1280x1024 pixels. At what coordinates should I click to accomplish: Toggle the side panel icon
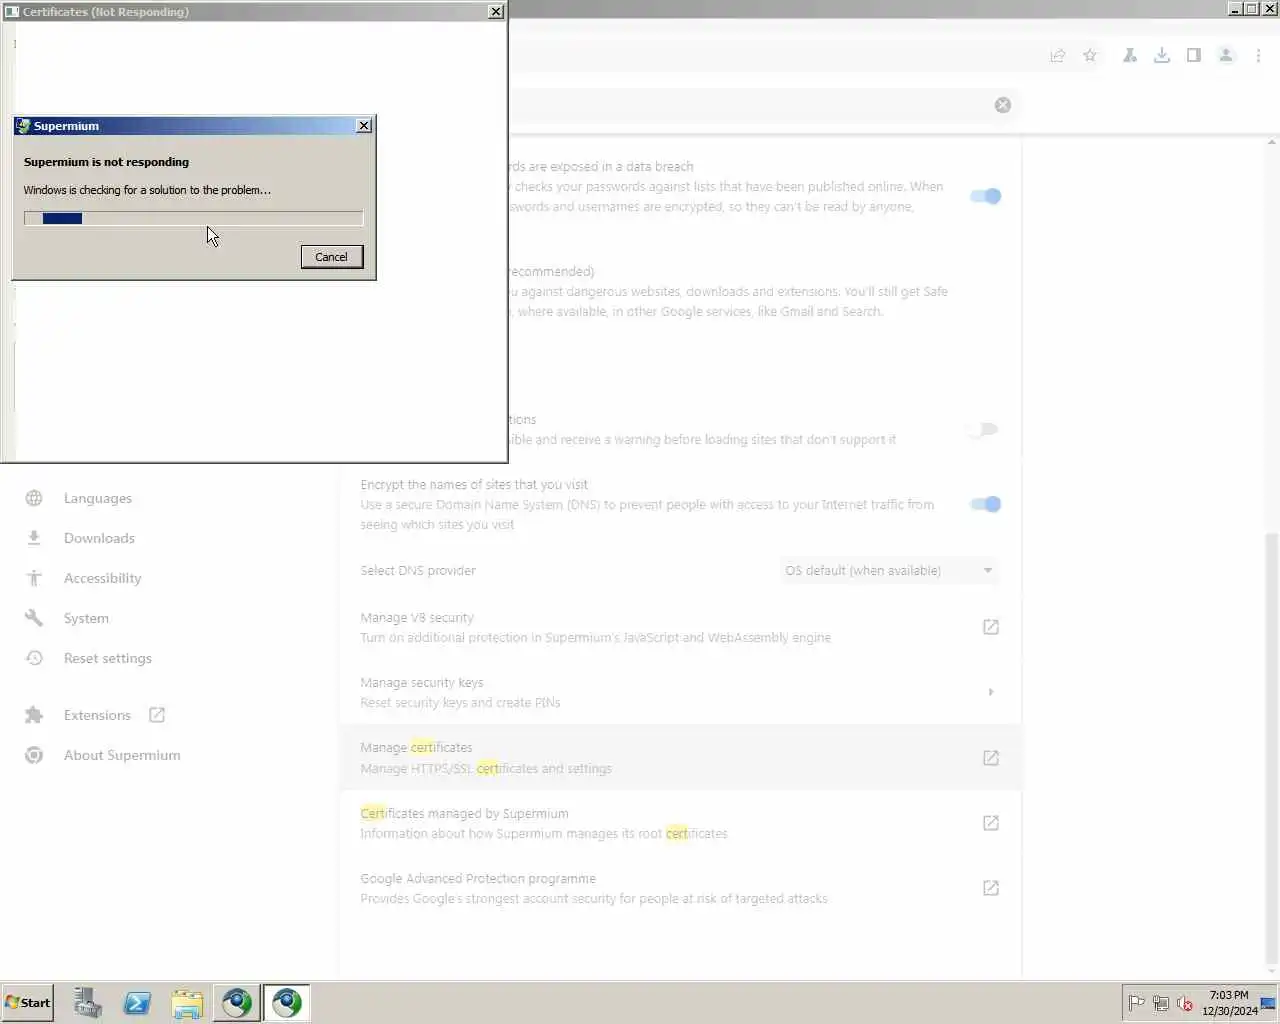pos(1194,56)
